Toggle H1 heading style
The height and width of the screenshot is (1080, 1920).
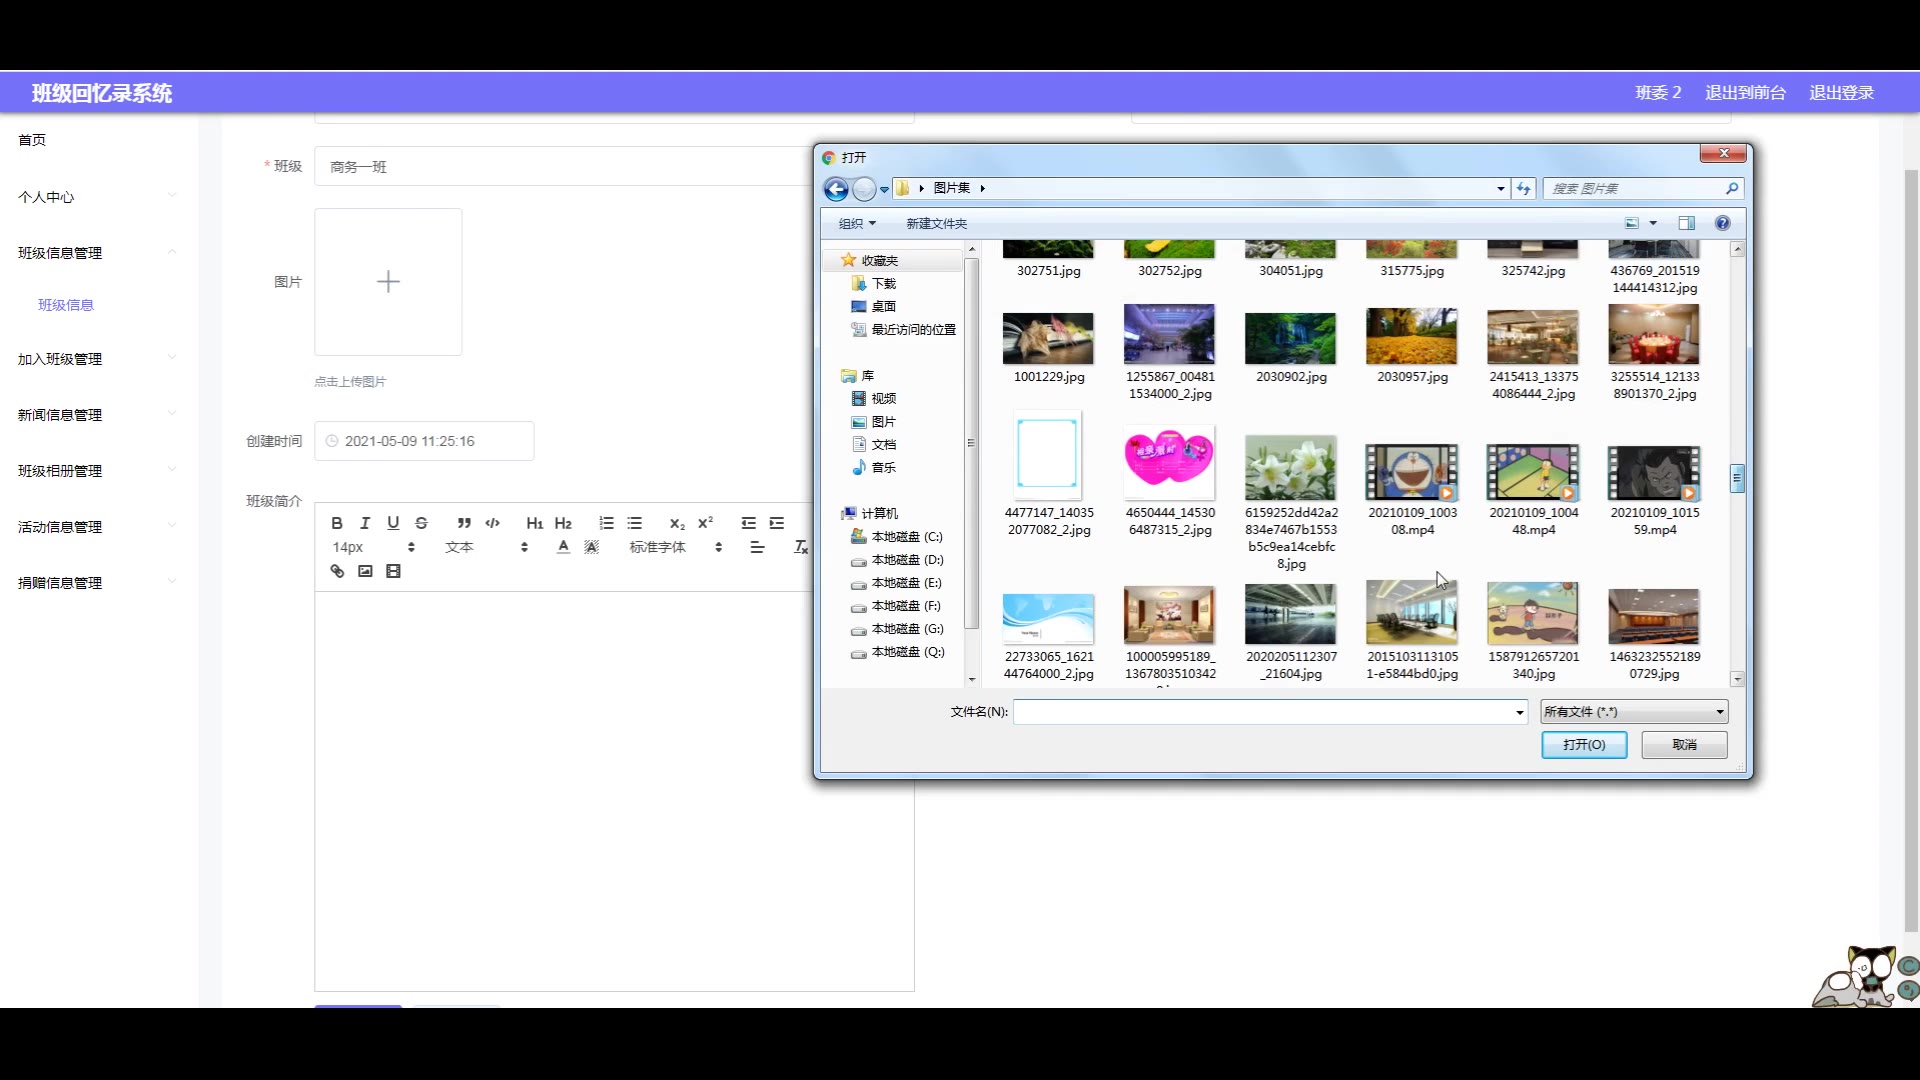click(535, 523)
